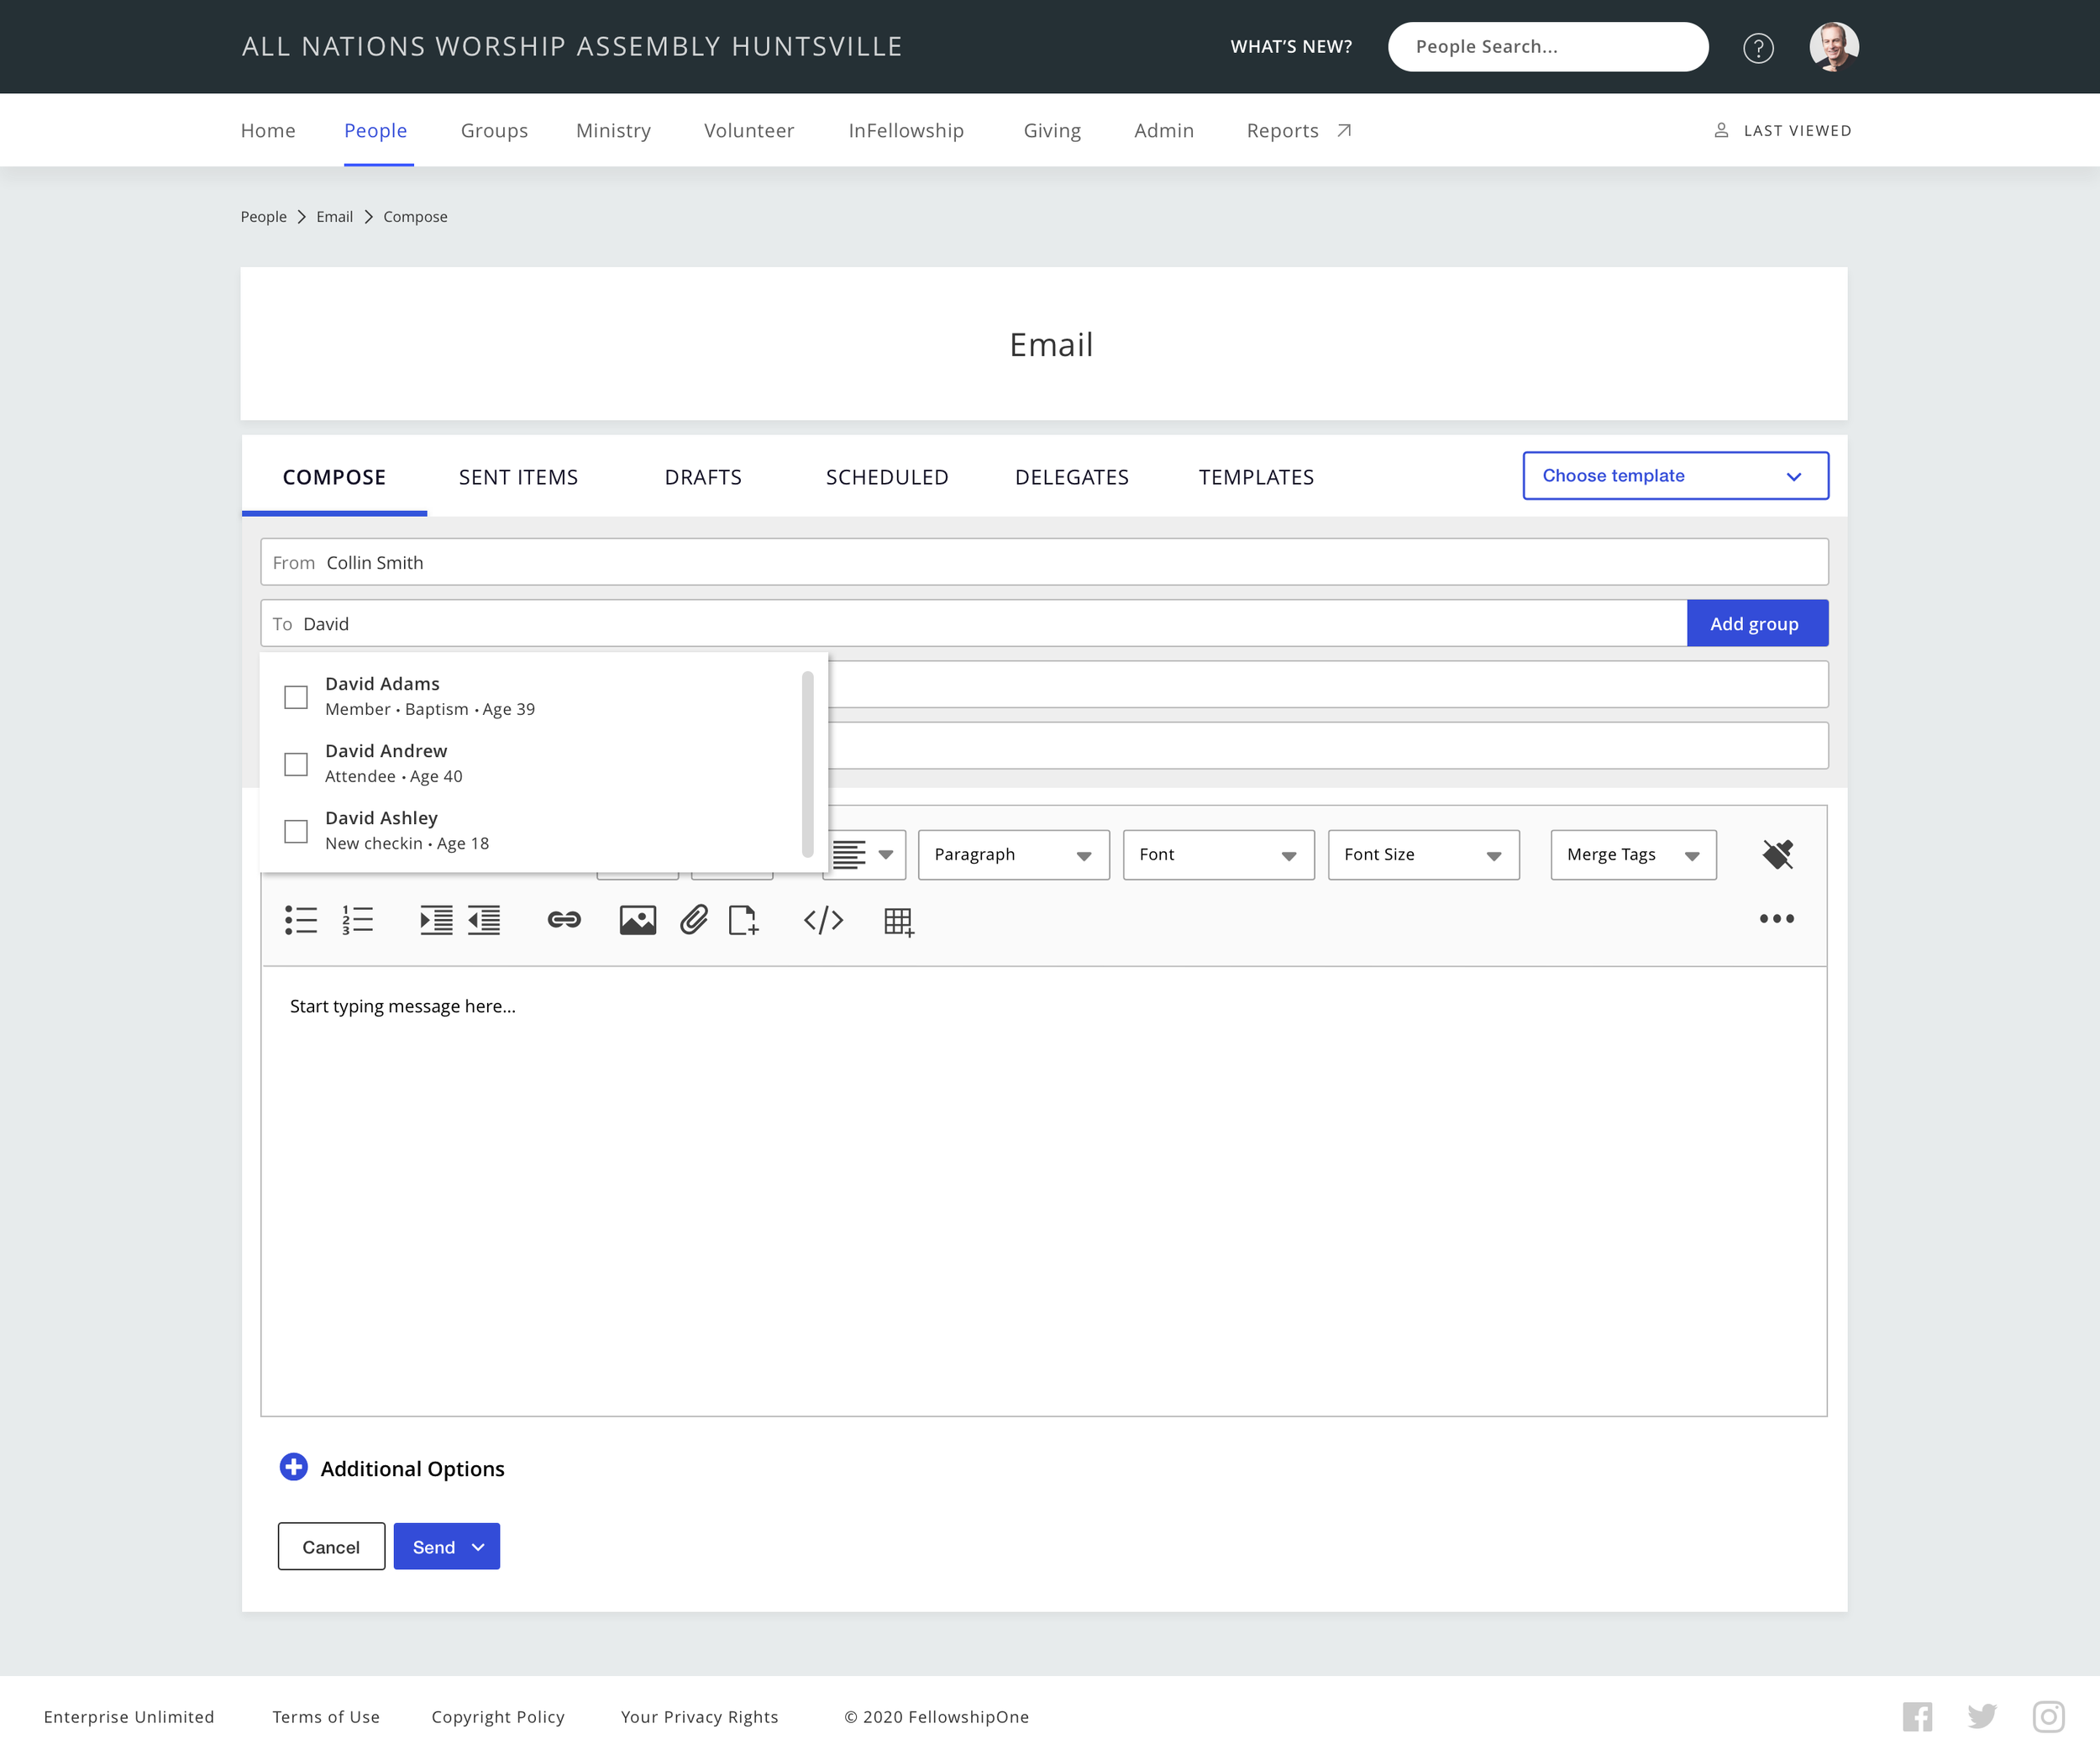Open the HTML source code view
Viewport: 2100px width, 1755px height.
pos(823,920)
